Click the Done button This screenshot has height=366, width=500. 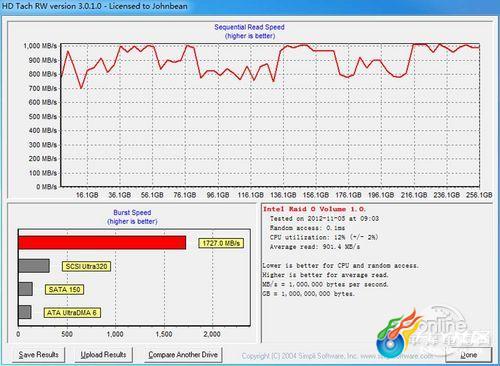point(469,355)
